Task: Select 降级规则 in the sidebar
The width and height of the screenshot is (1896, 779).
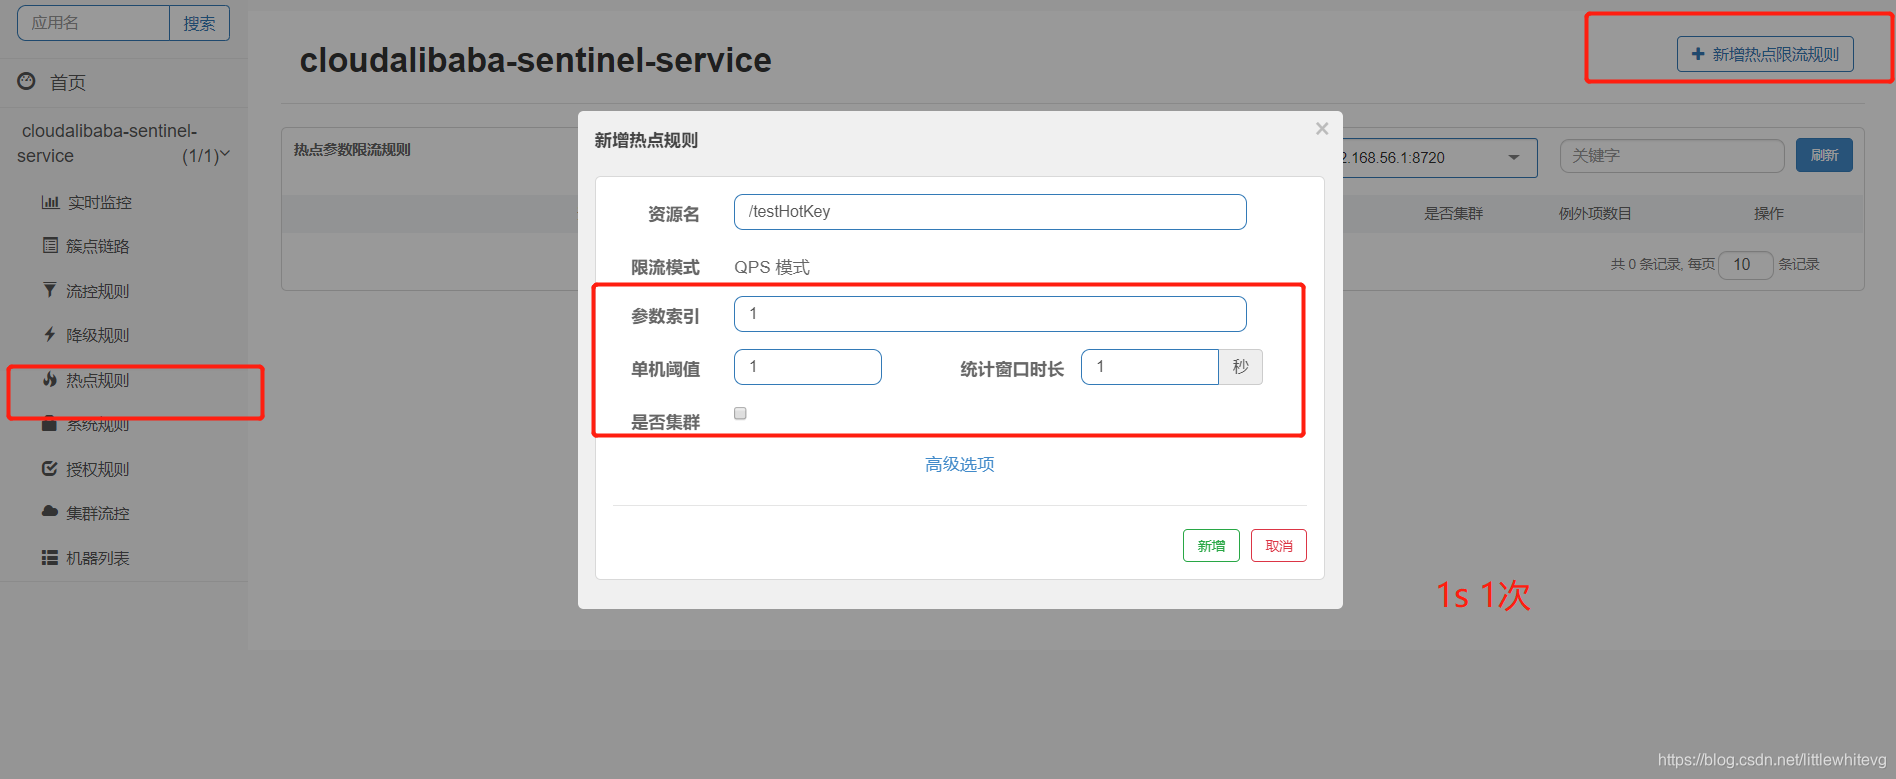Action: [98, 336]
